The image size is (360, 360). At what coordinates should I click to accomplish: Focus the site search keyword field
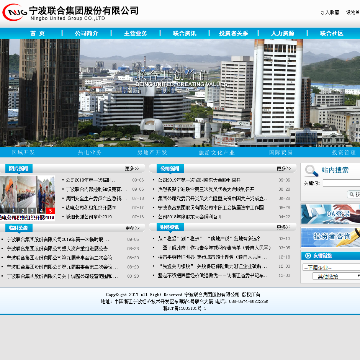(x=341, y=183)
